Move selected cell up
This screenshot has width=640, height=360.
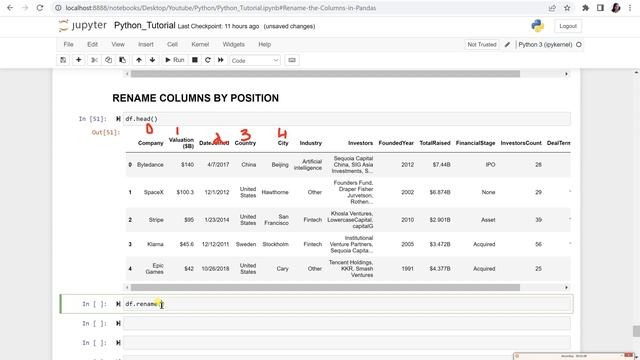(139, 60)
